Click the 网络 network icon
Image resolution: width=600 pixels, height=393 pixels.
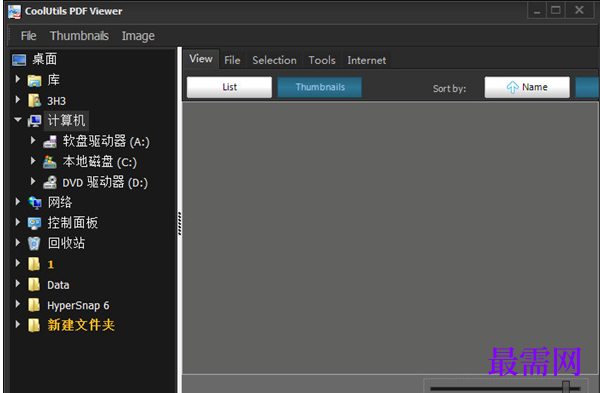click(x=34, y=202)
